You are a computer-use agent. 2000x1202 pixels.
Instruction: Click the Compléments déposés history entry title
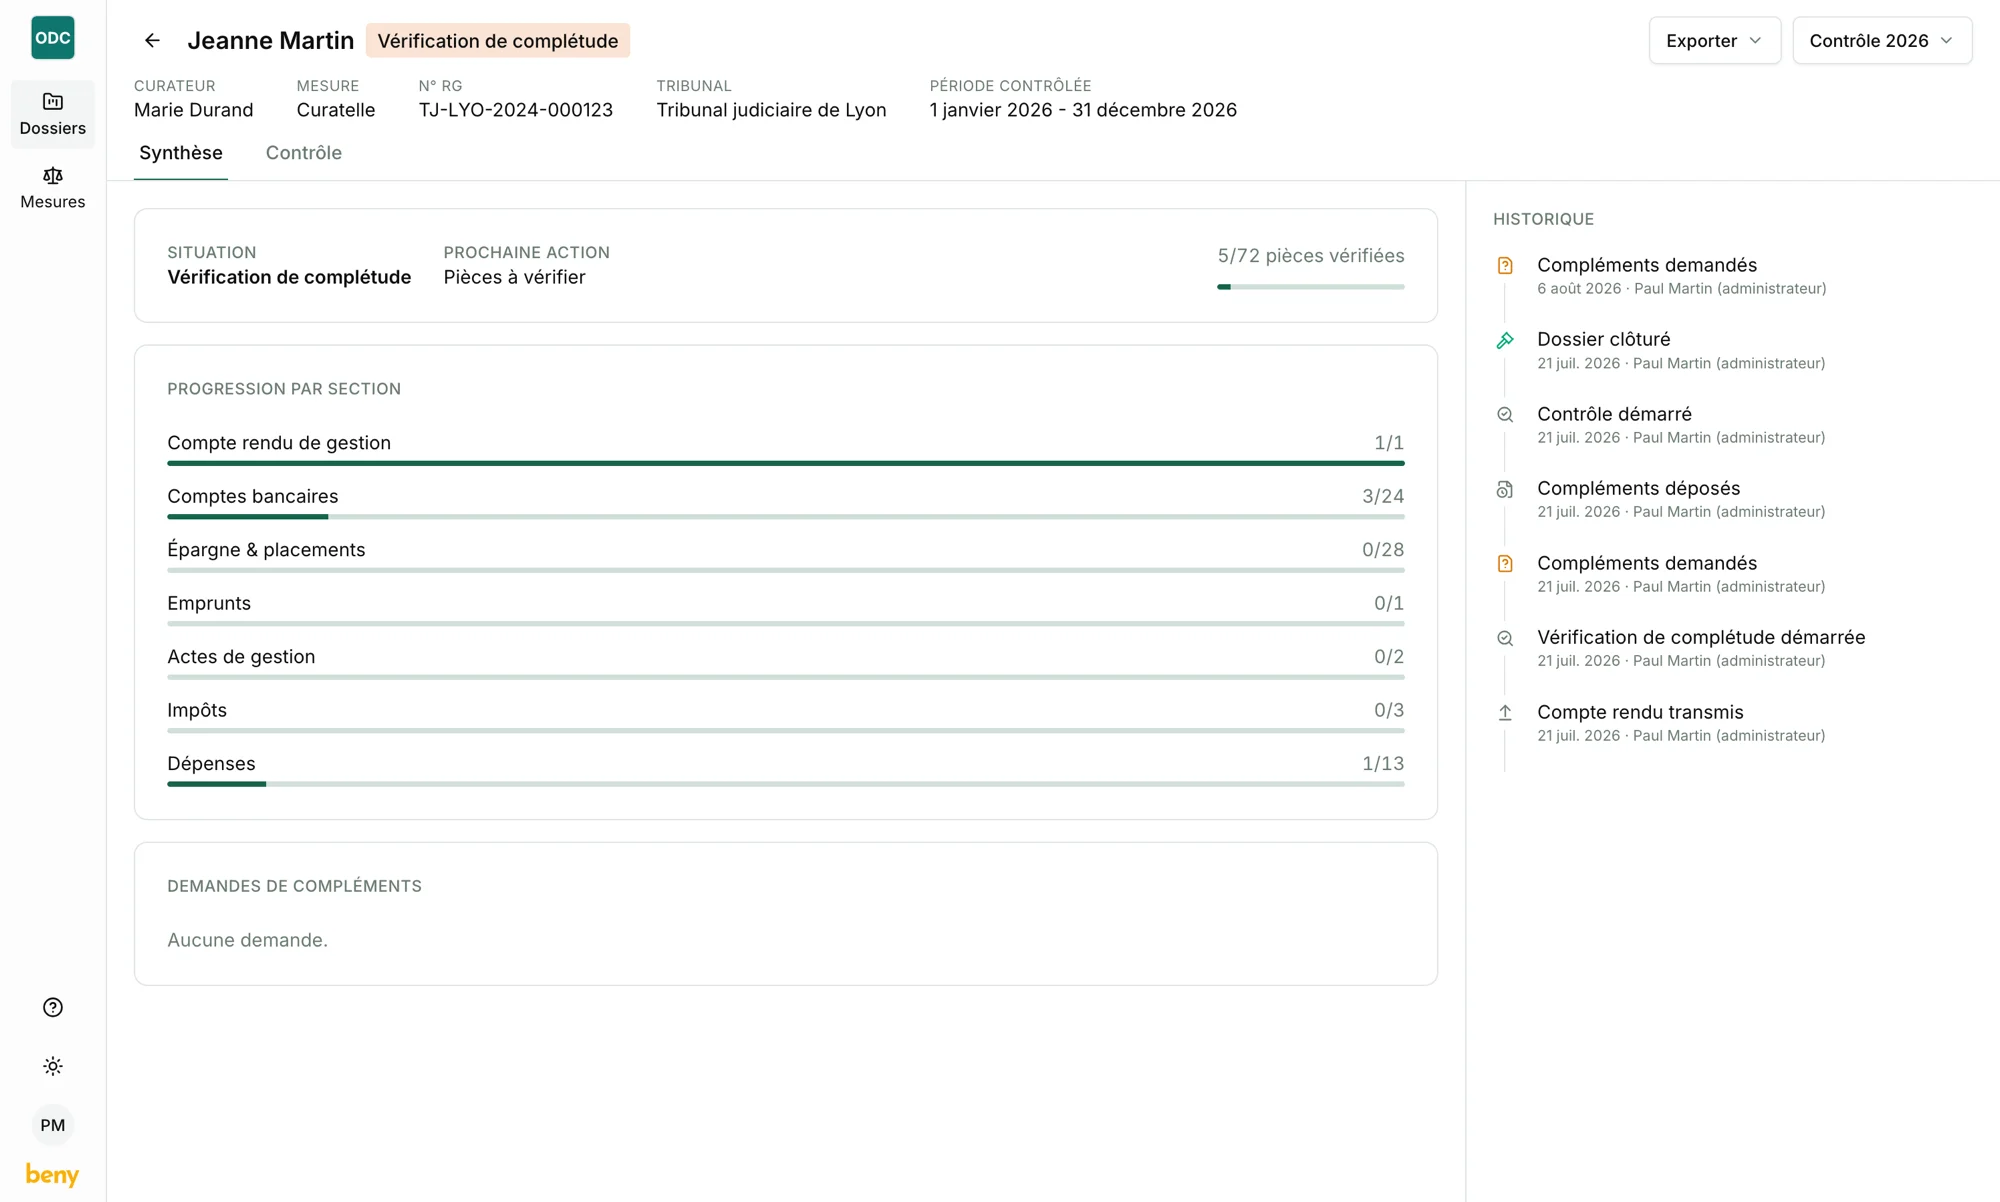coord(1638,488)
